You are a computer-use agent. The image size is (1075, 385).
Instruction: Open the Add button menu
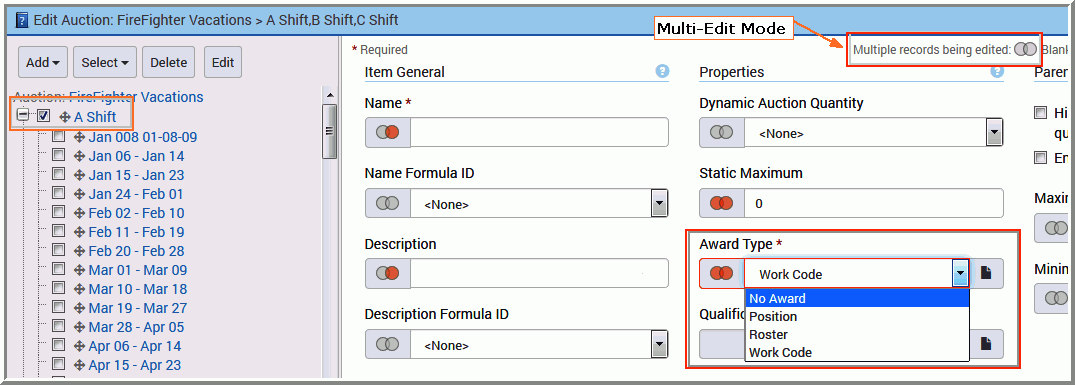click(43, 62)
